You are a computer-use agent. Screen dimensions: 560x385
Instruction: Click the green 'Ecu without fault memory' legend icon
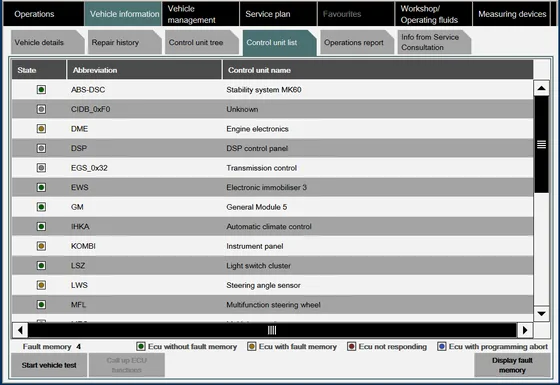click(141, 346)
